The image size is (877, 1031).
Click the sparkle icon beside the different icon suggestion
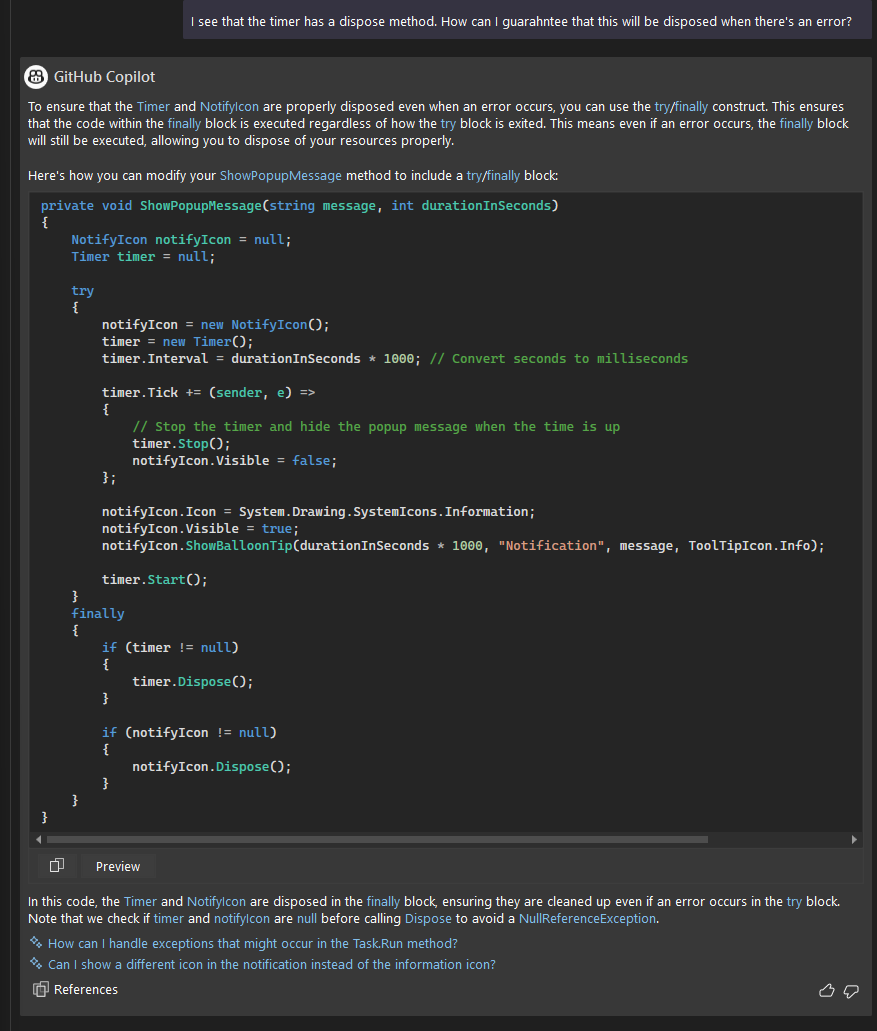36,963
